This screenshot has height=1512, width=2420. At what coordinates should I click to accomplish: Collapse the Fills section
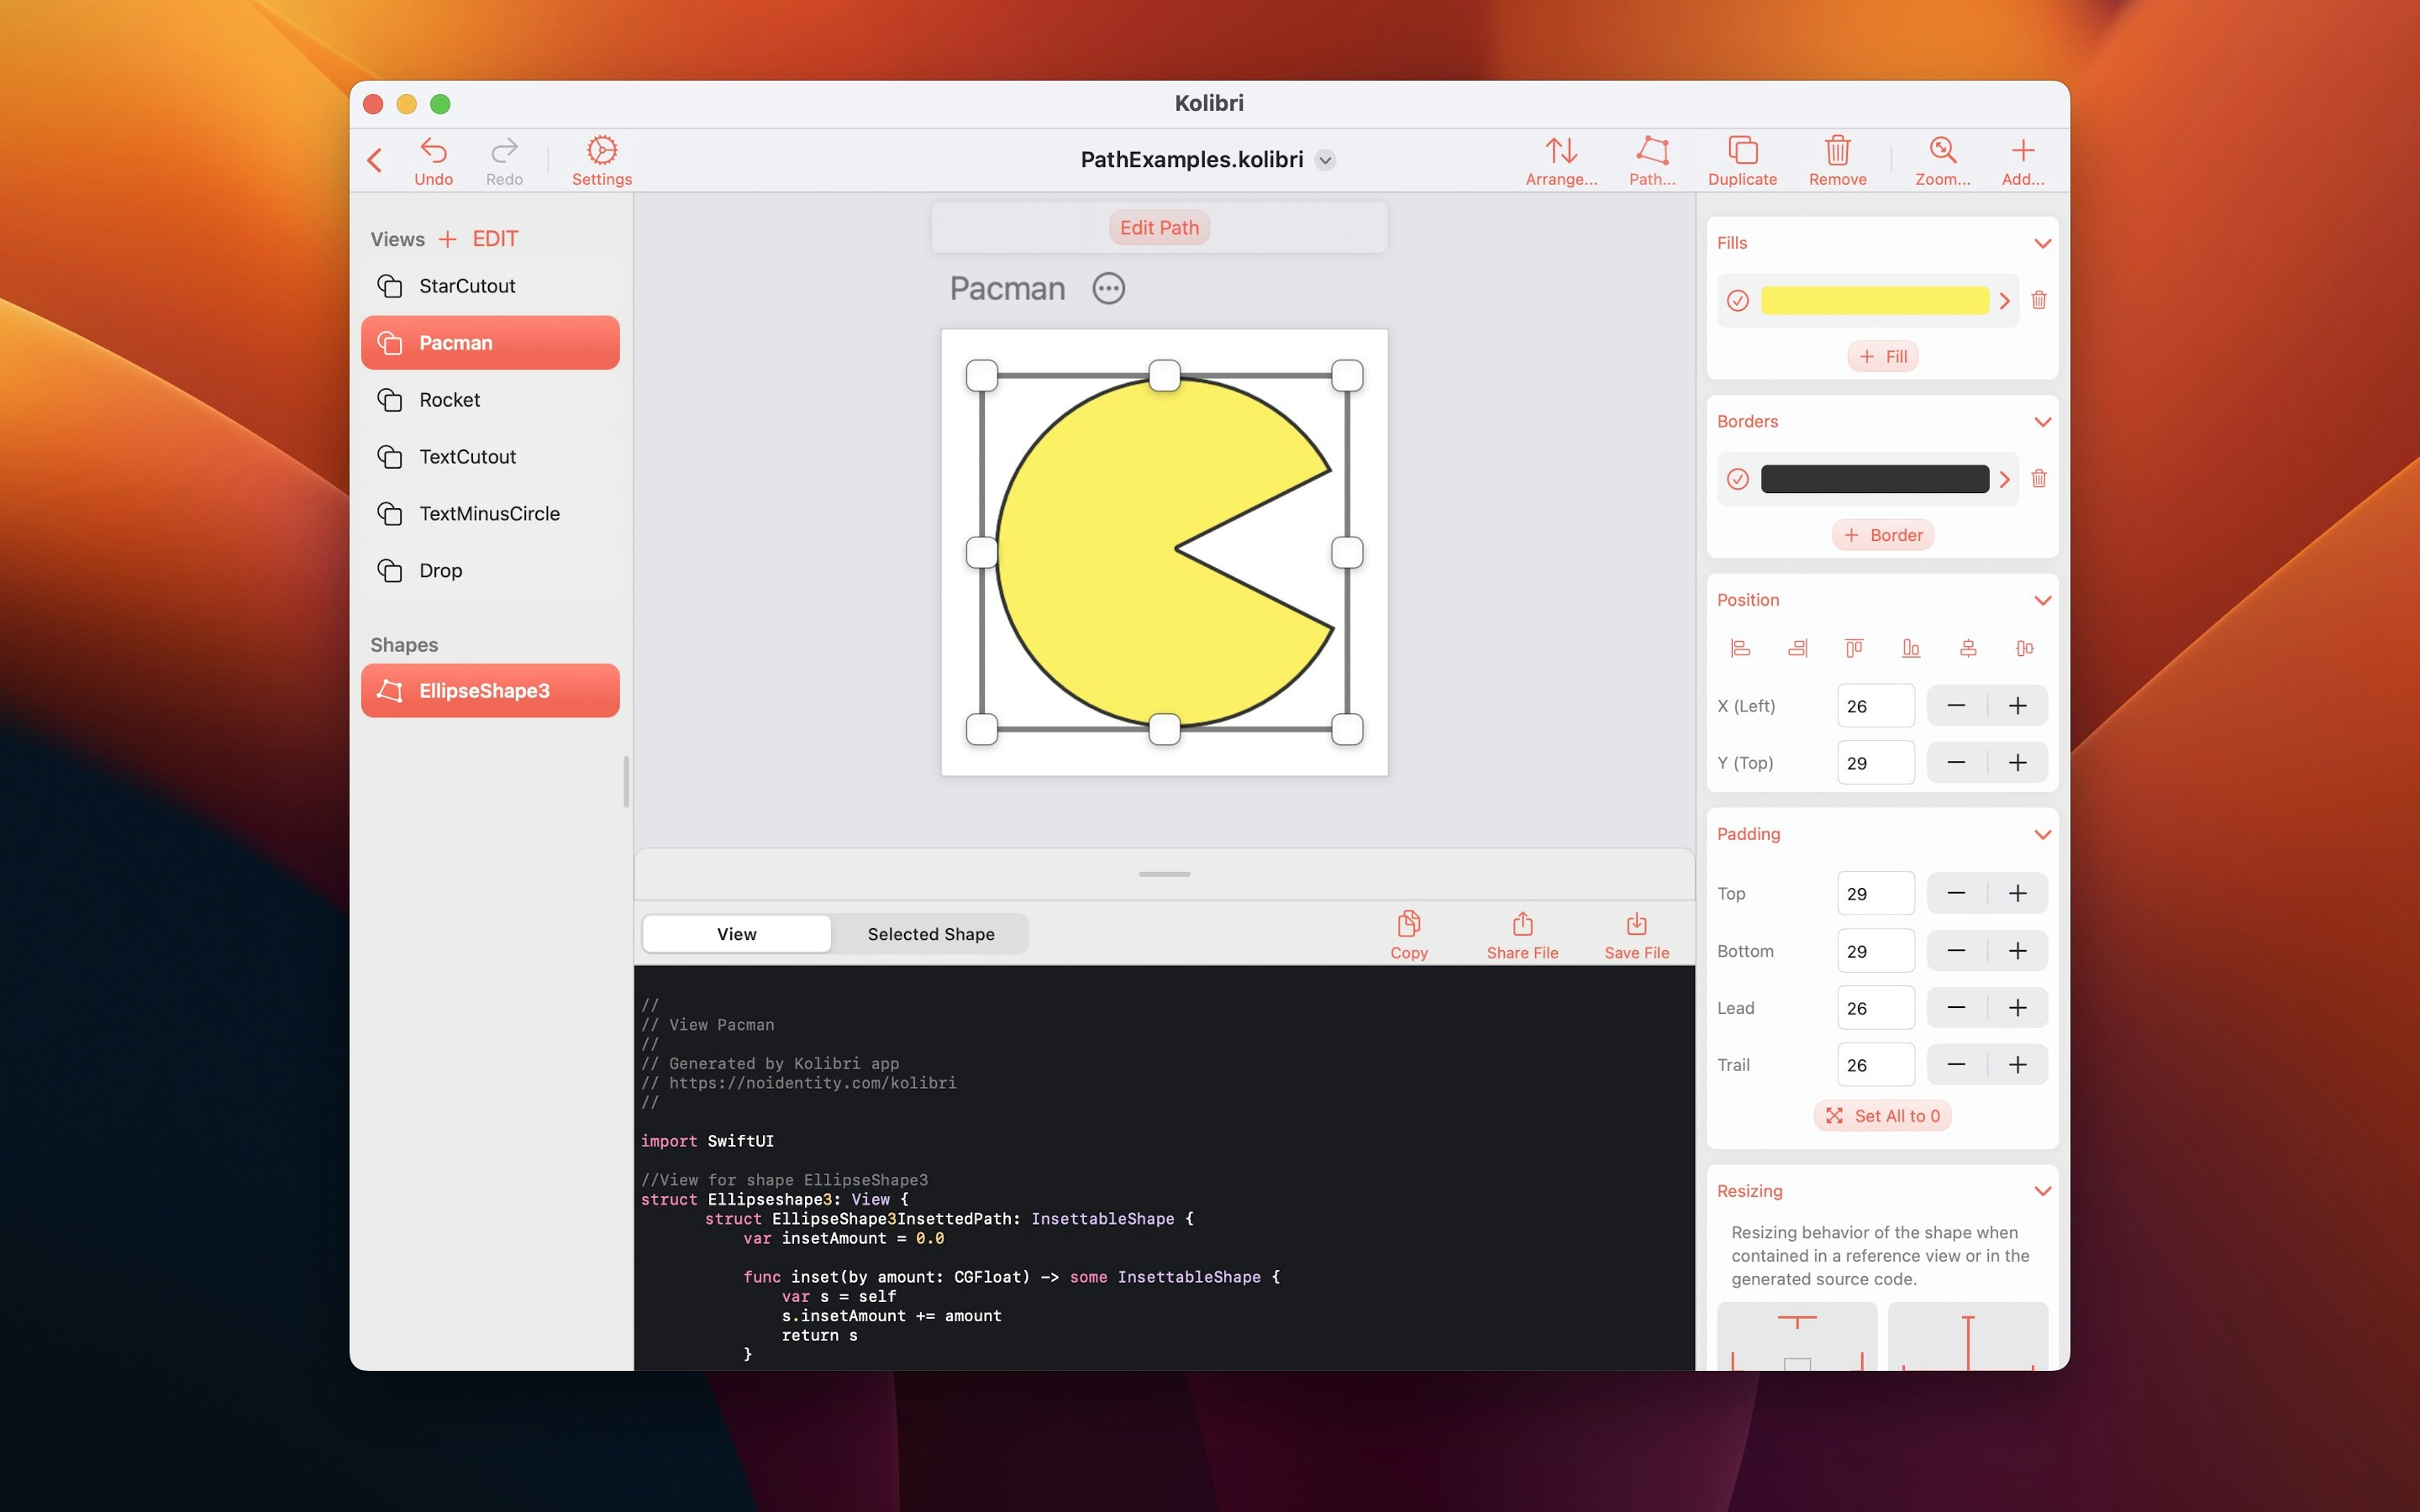click(2042, 243)
